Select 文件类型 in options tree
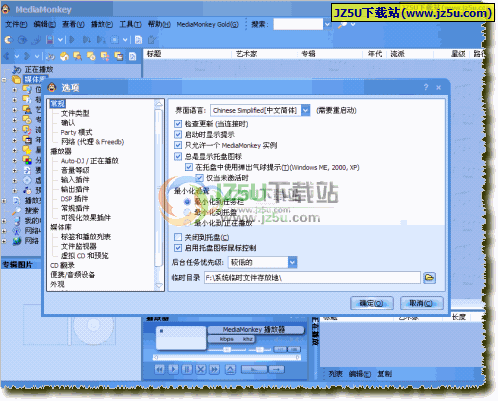This screenshot has height=401, width=498. coord(75,113)
